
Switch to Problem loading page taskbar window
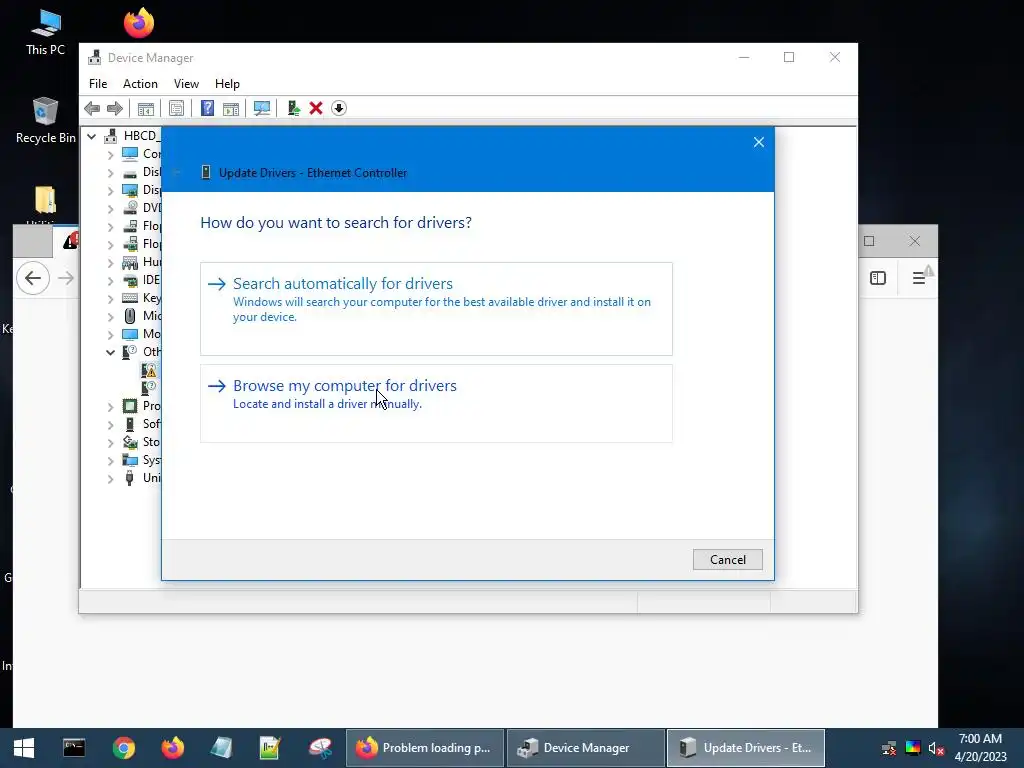click(x=424, y=748)
